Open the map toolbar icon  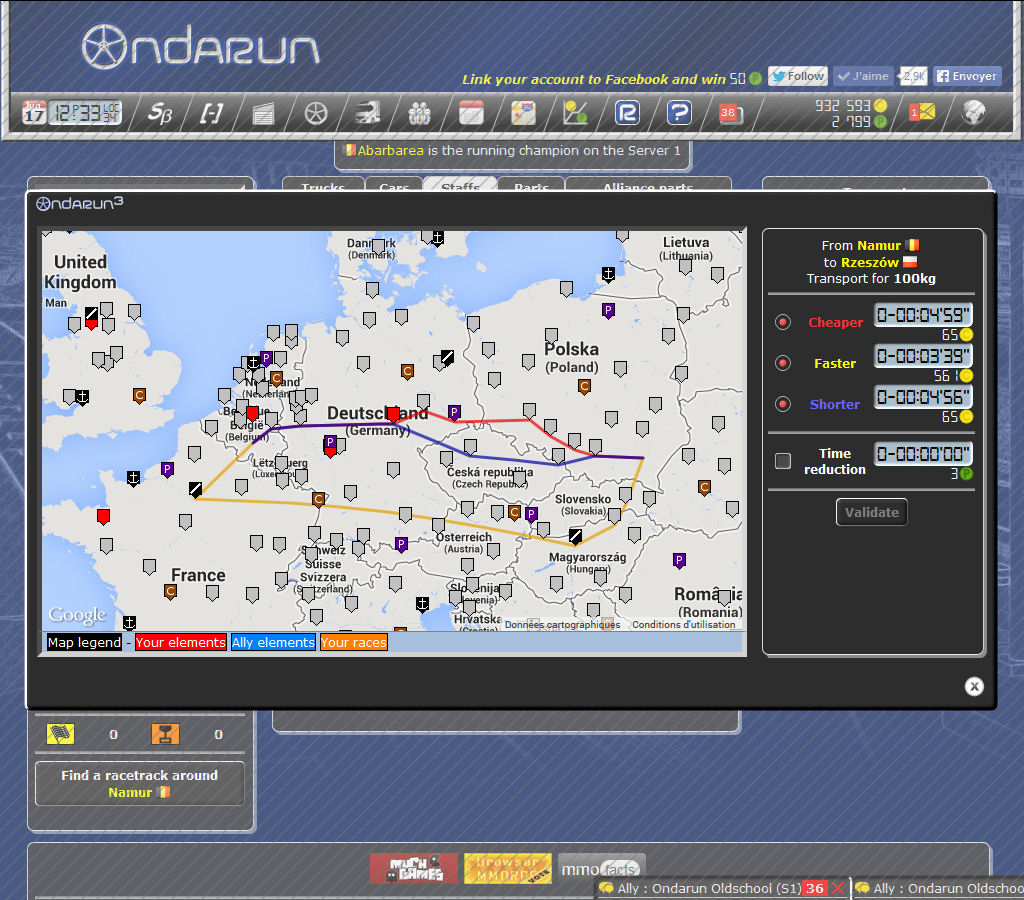point(523,113)
